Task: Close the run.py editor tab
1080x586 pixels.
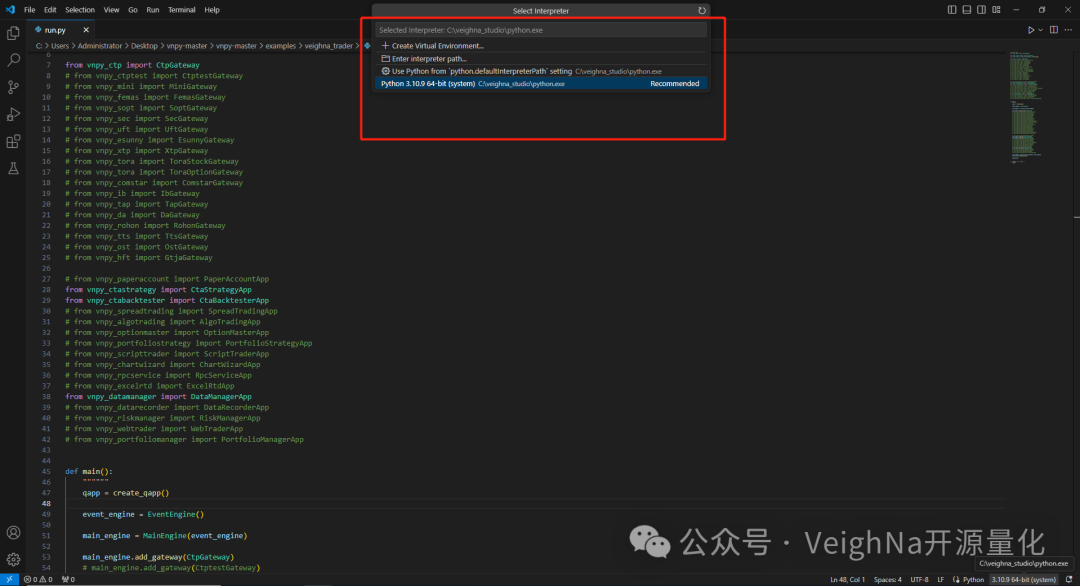Action: 86,30
